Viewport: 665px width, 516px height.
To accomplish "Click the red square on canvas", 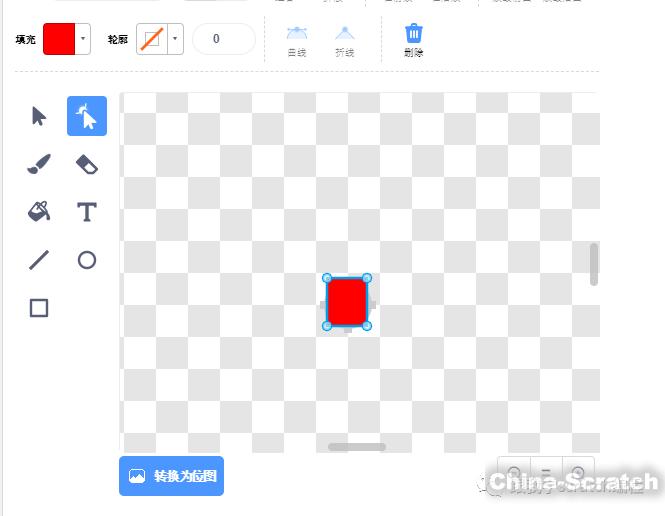I will point(347,302).
